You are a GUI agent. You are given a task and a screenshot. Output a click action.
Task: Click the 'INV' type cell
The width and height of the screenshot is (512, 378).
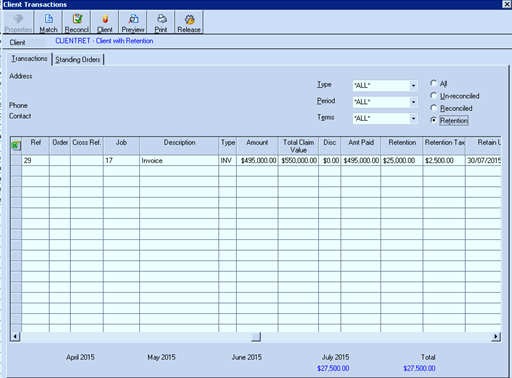pos(228,160)
